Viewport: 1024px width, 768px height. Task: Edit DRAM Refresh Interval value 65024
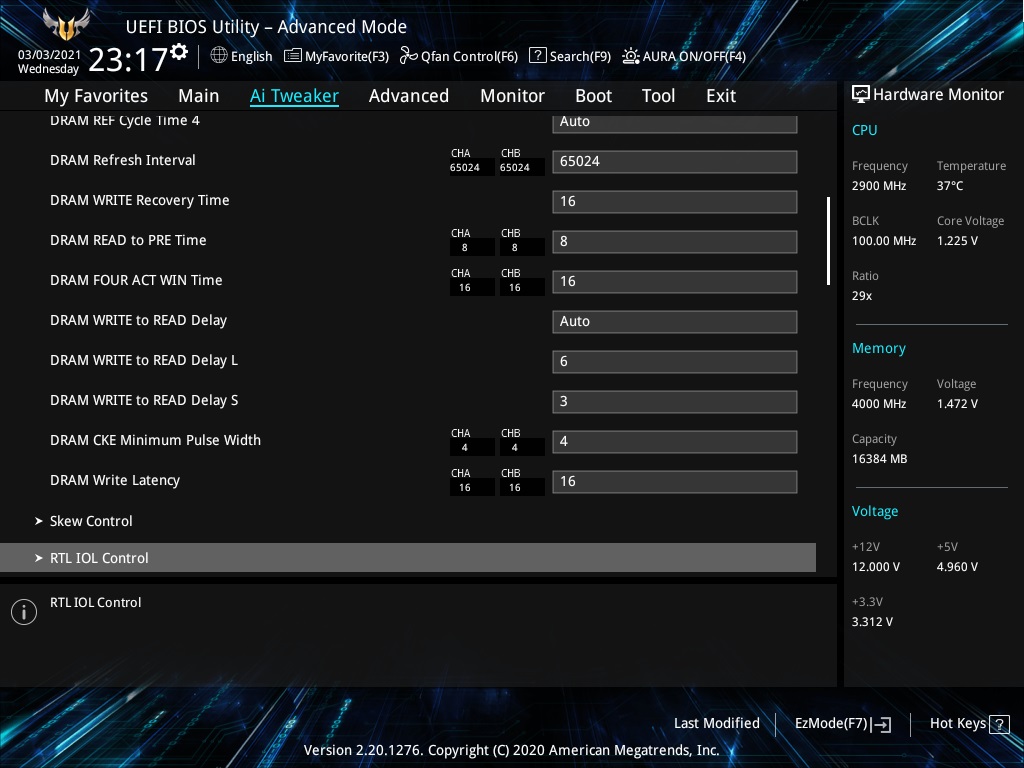pyautogui.click(x=675, y=161)
